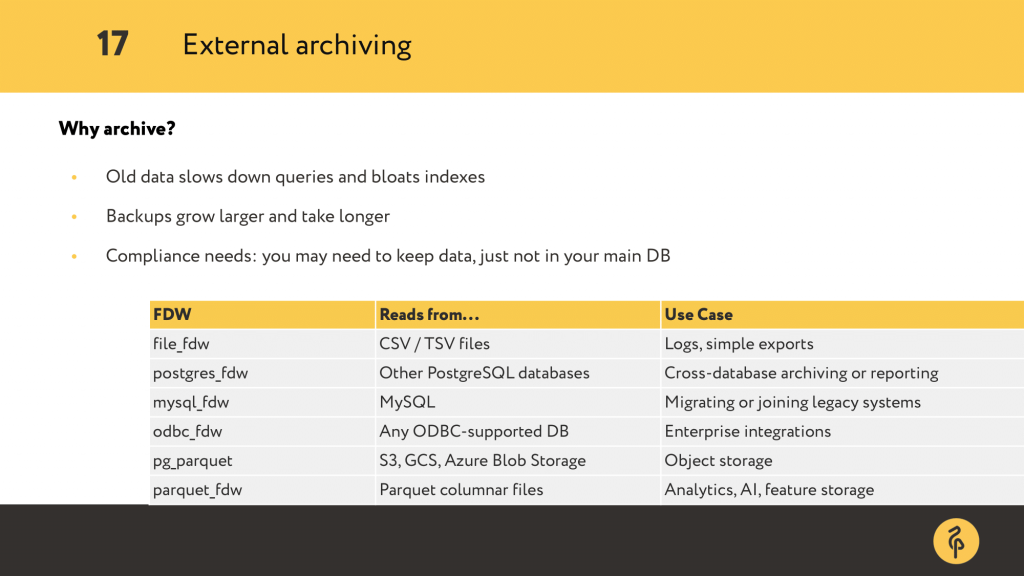This screenshot has height=576, width=1024.
Task: Select the odbc_fdw table cell
Action: click(262, 431)
